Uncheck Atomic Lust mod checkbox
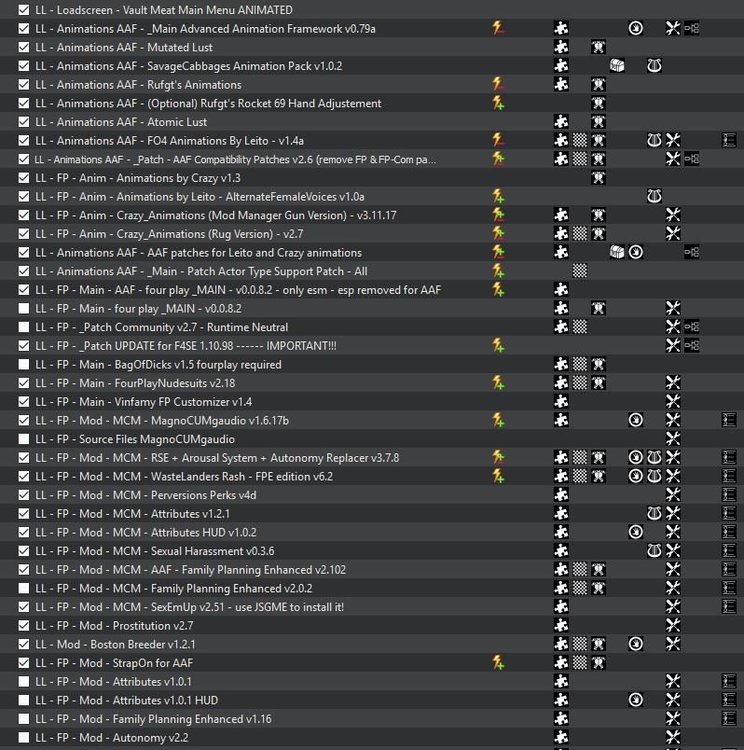The height and width of the screenshot is (750, 744). (23, 121)
